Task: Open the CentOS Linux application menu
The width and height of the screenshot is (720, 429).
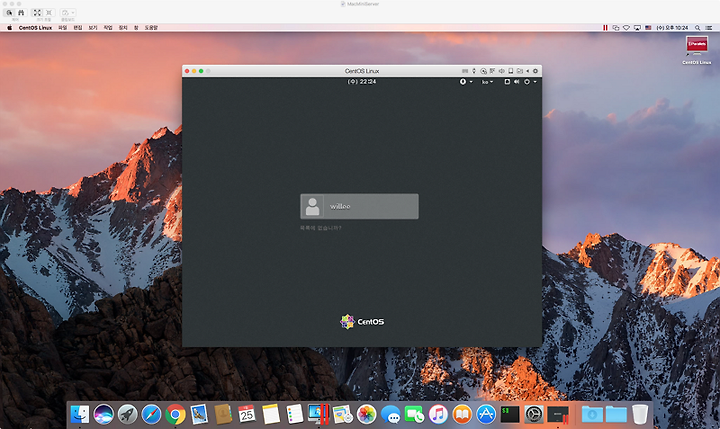Action: [35, 28]
